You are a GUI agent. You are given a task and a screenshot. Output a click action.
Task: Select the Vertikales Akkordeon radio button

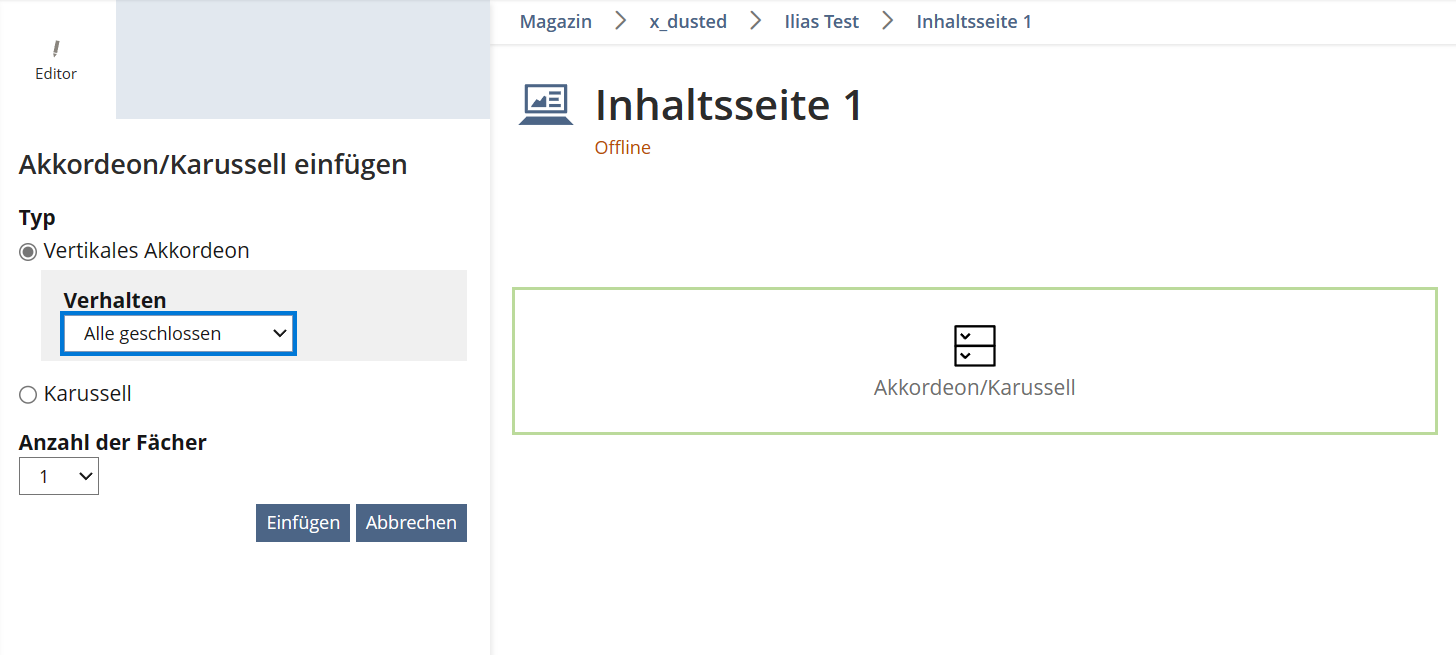pyautogui.click(x=28, y=252)
